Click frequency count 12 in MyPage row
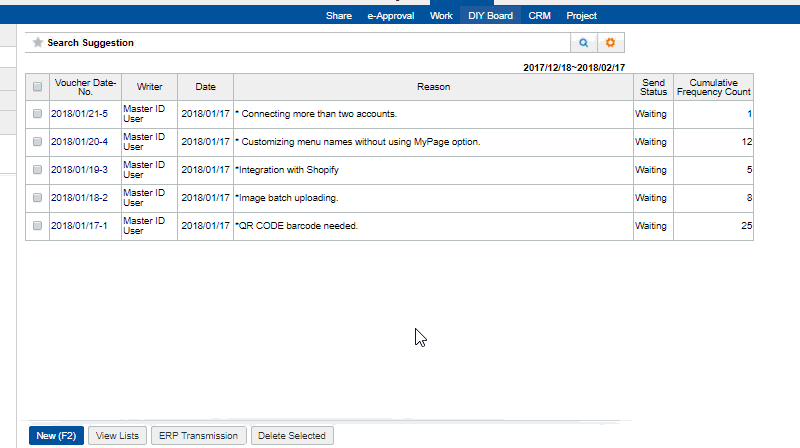Image resolution: width=800 pixels, height=448 pixels. coord(746,142)
